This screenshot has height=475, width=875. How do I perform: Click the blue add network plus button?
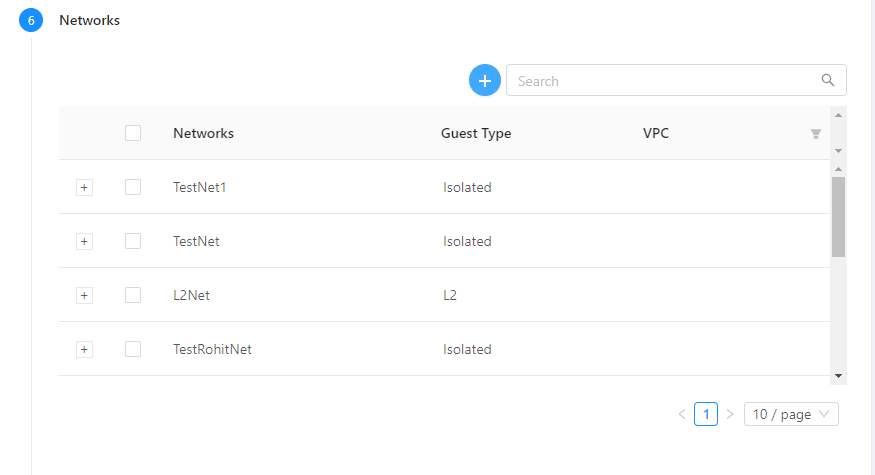tap(485, 81)
